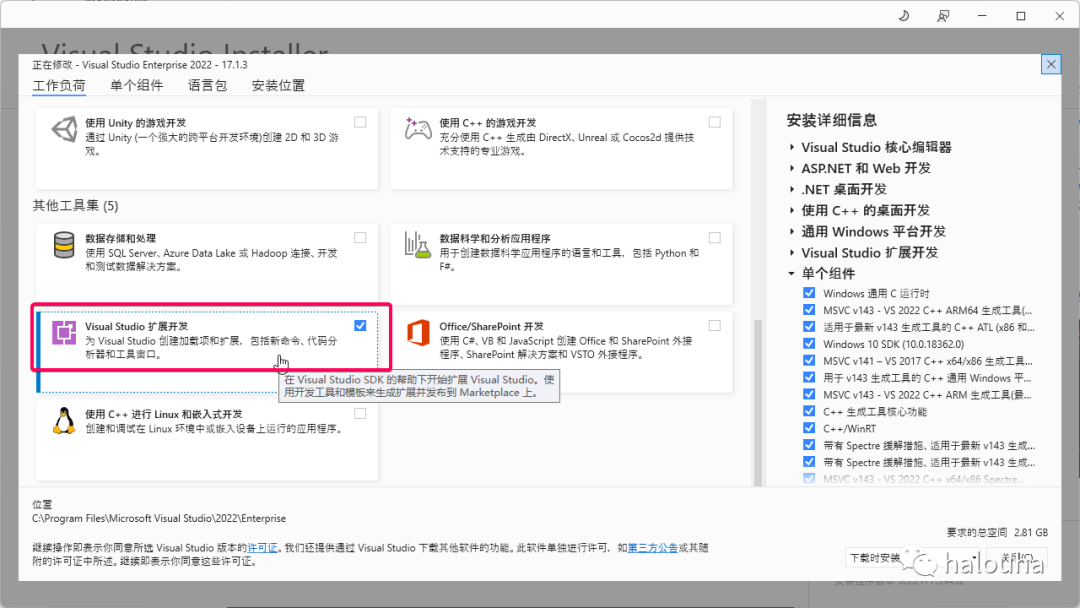This screenshot has width=1080, height=608.
Task: Collapse the individual components (单个组件) section
Action: (x=792, y=273)
